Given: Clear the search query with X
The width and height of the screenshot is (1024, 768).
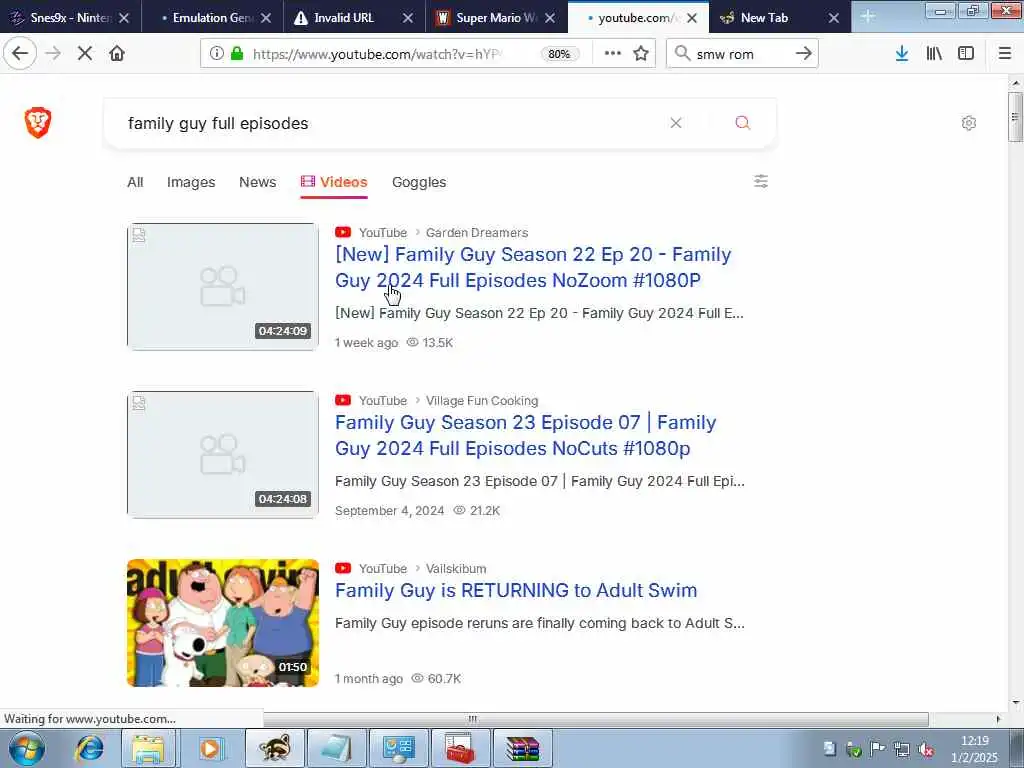Looking at the screenshot, I should pyautogui.click(x=676, y=123).
